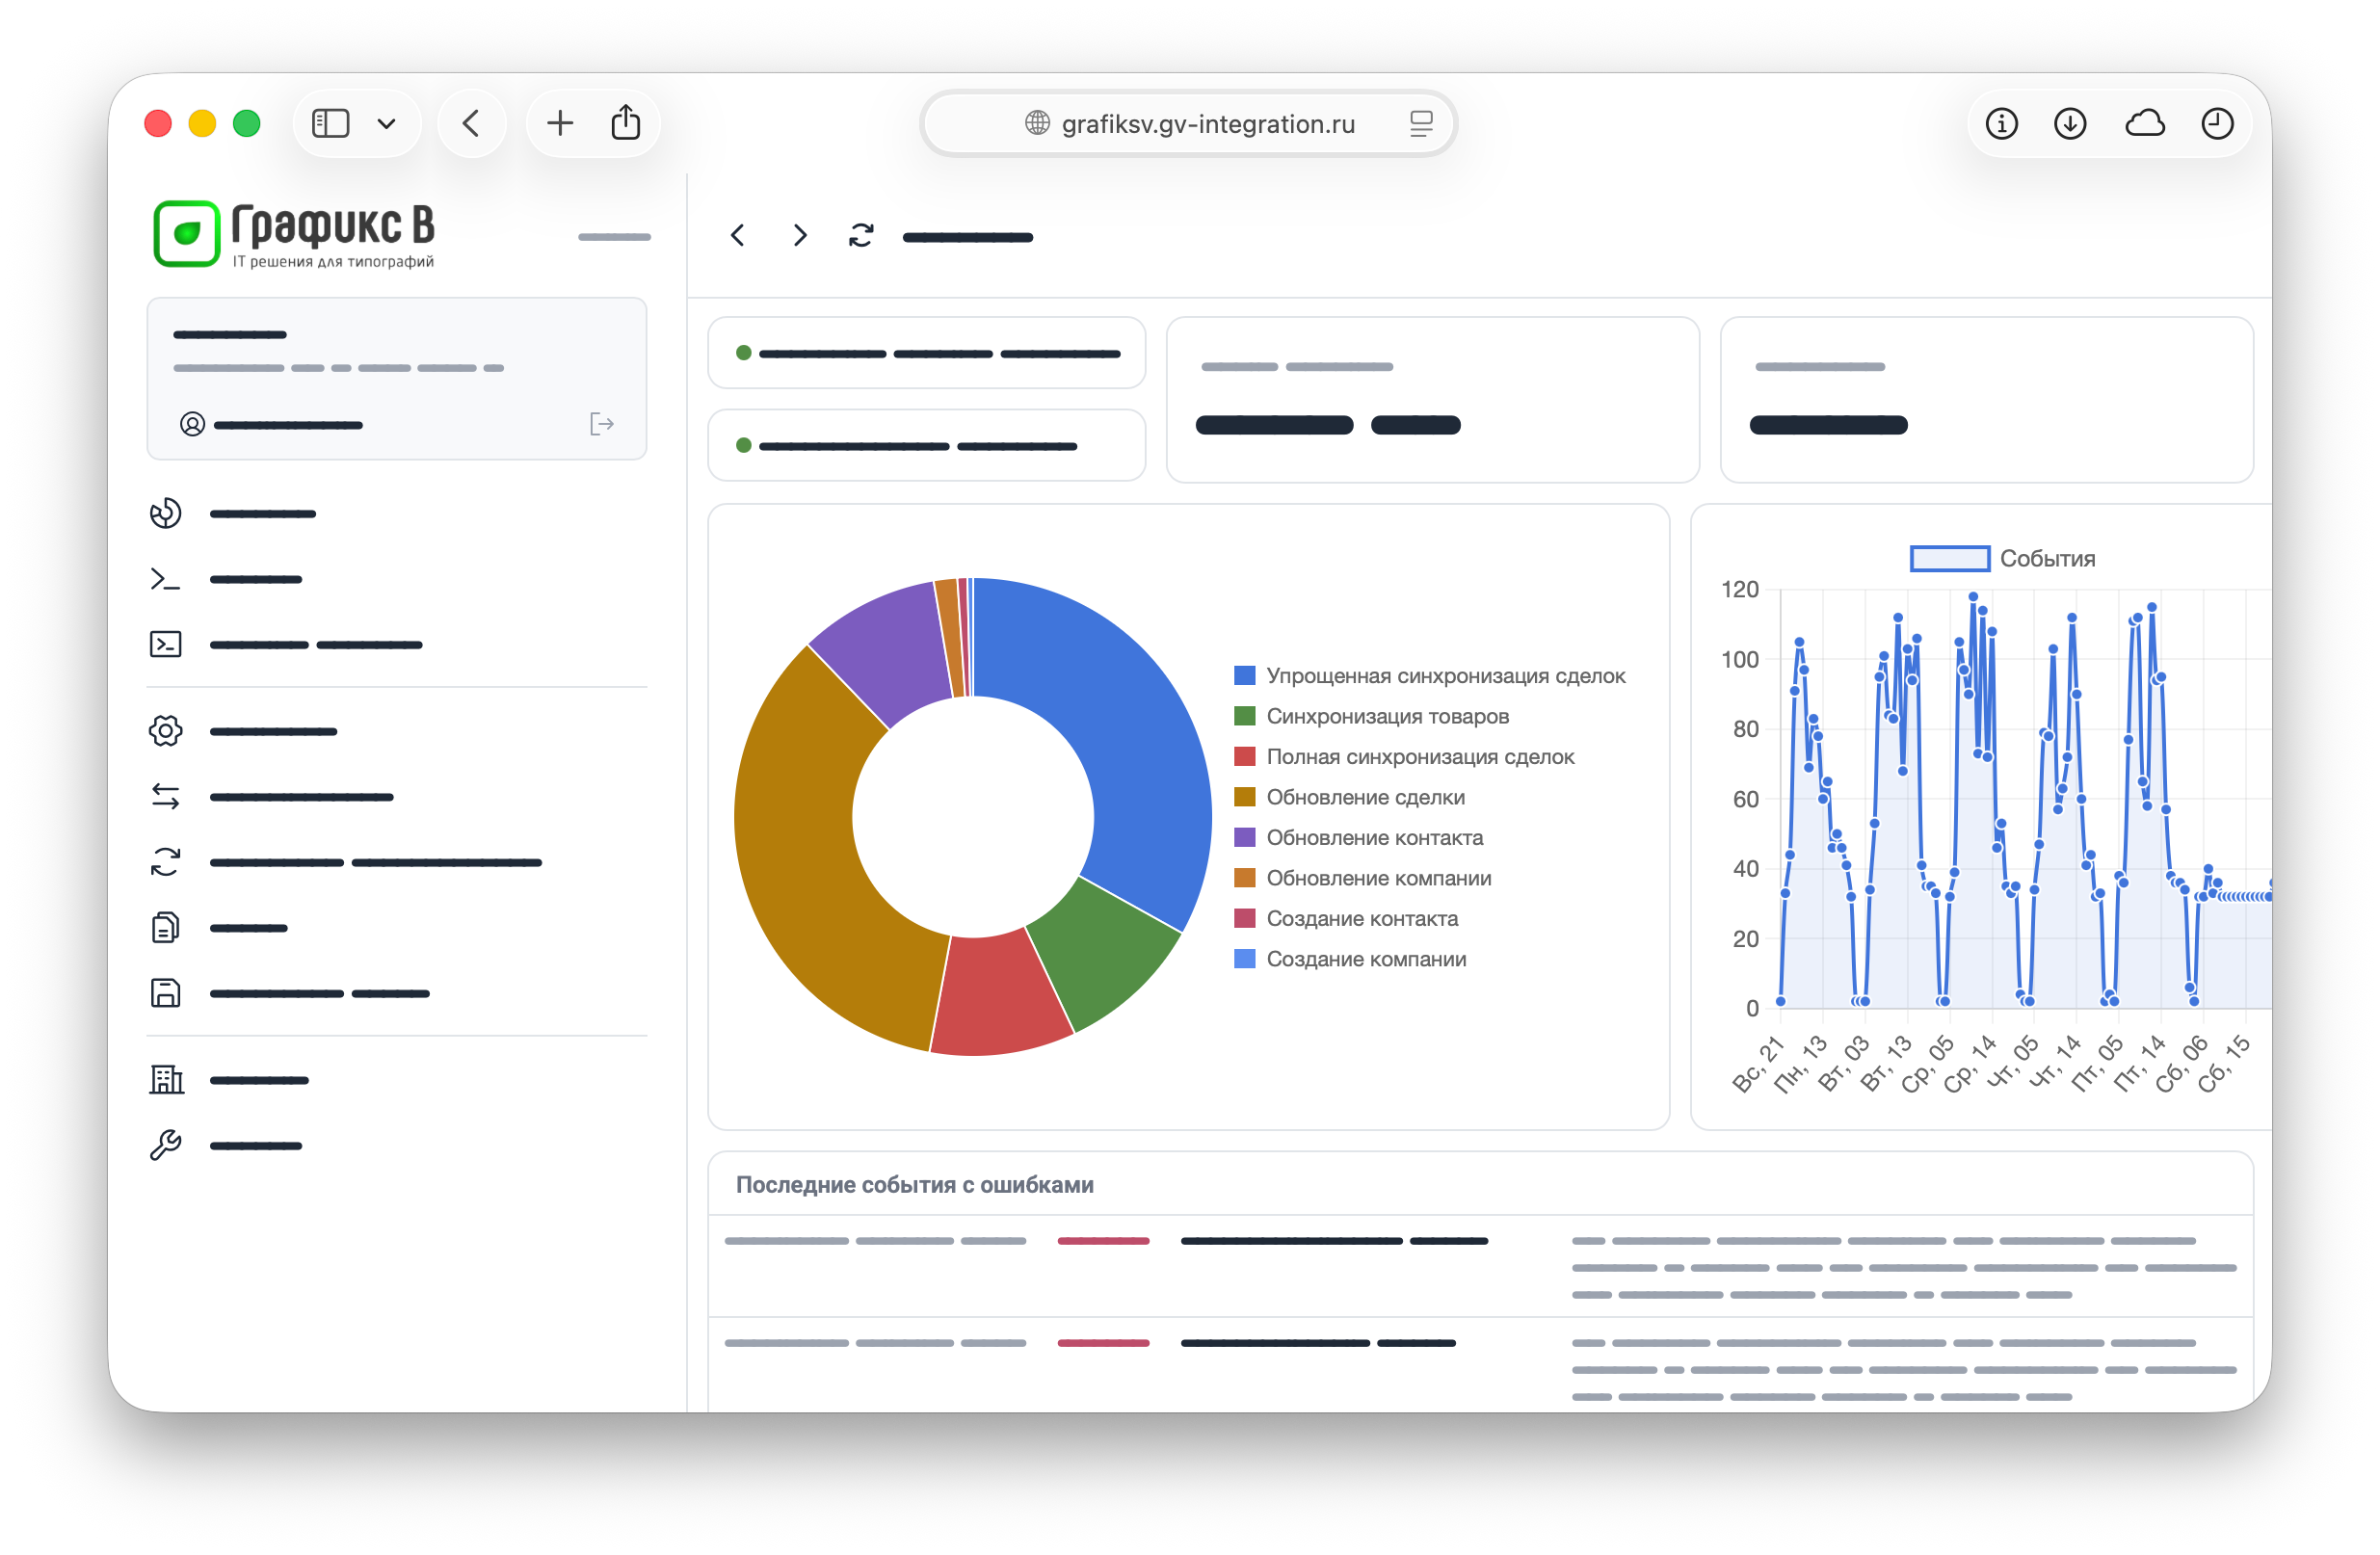Toggle the Safari sidebar panel icon
Viewport: 2380px width, 1555px height.
point(330,123)
